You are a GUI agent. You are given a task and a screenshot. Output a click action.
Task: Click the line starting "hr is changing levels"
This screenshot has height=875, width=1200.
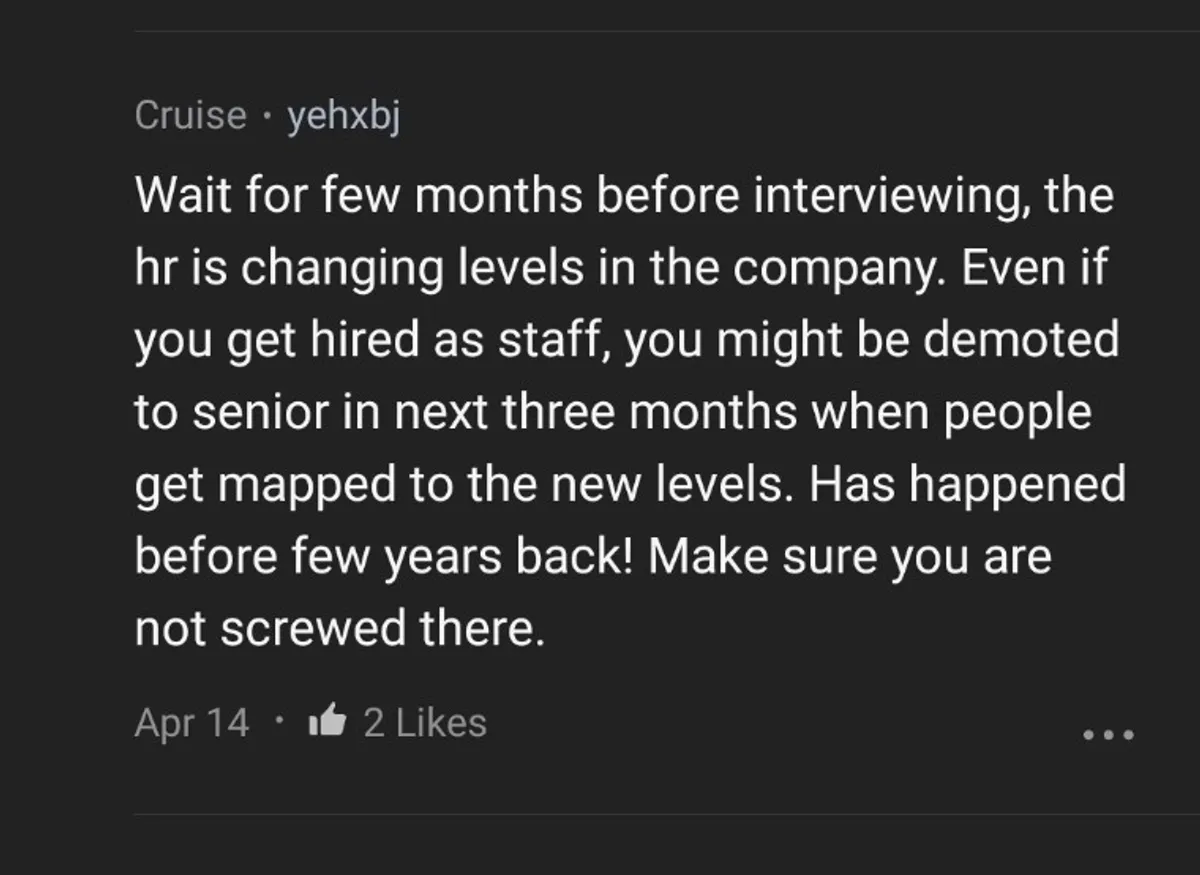pos(620,268)
